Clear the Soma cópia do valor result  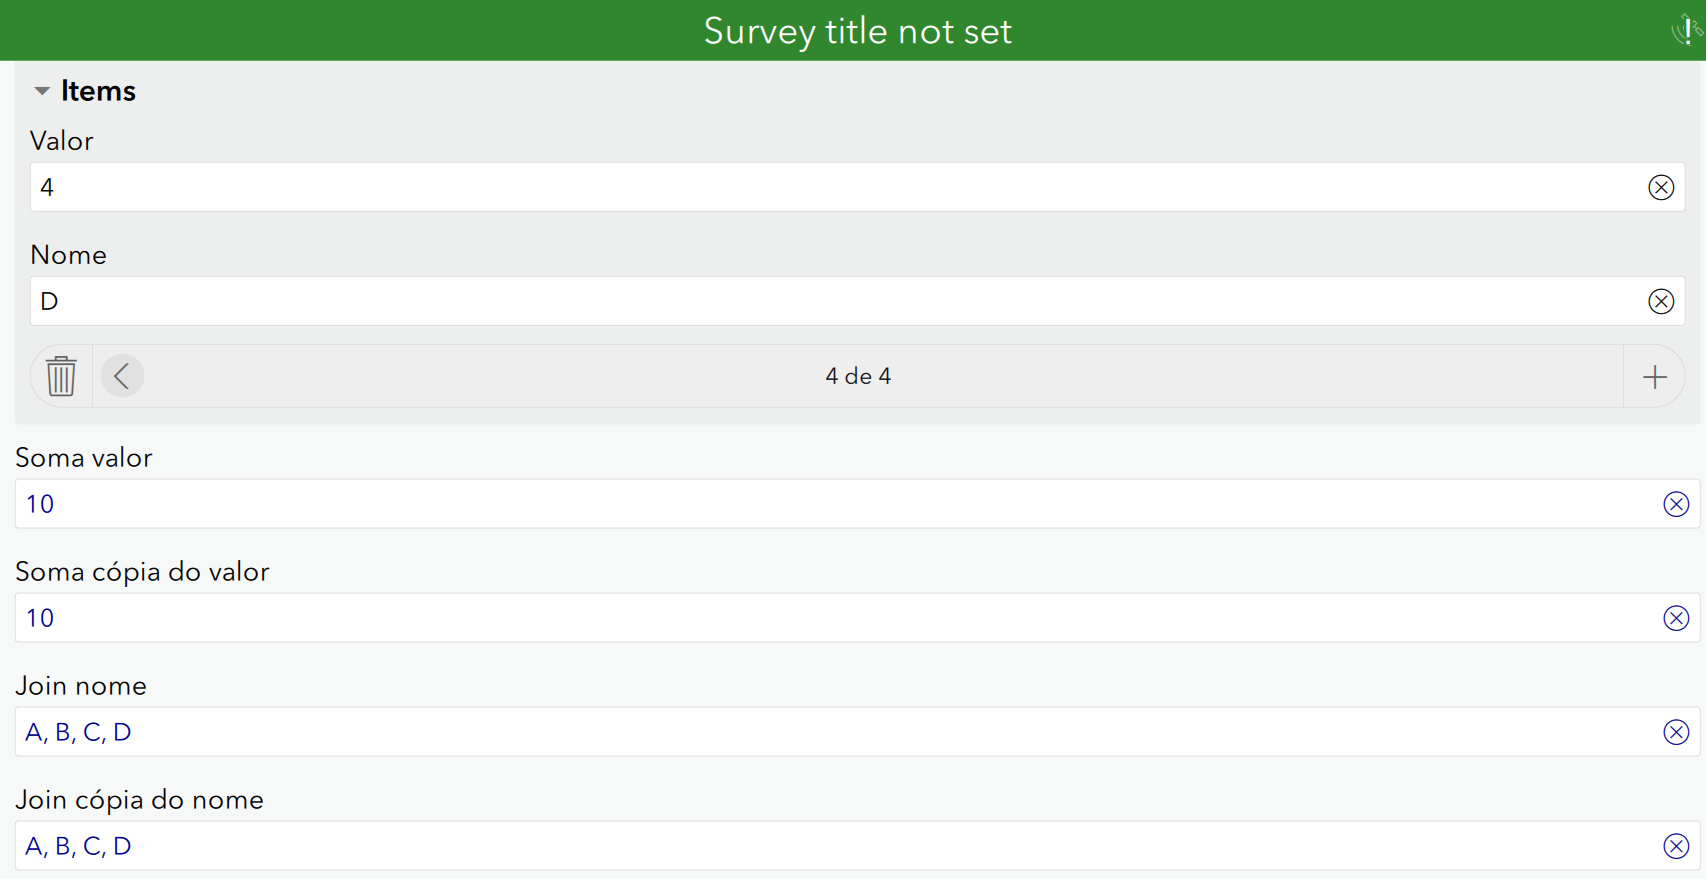pyautogui.click(x=1676, y=618)
